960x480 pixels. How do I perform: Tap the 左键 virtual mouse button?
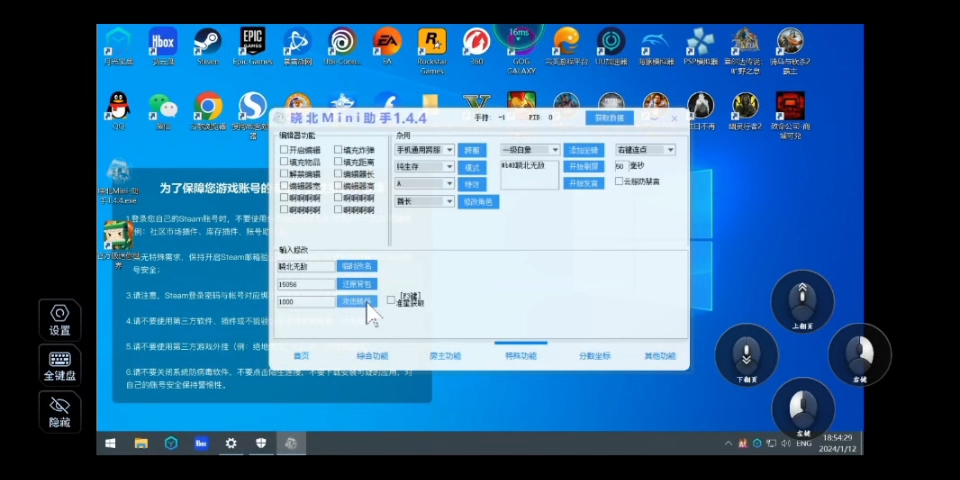click(x=803, y=408)
